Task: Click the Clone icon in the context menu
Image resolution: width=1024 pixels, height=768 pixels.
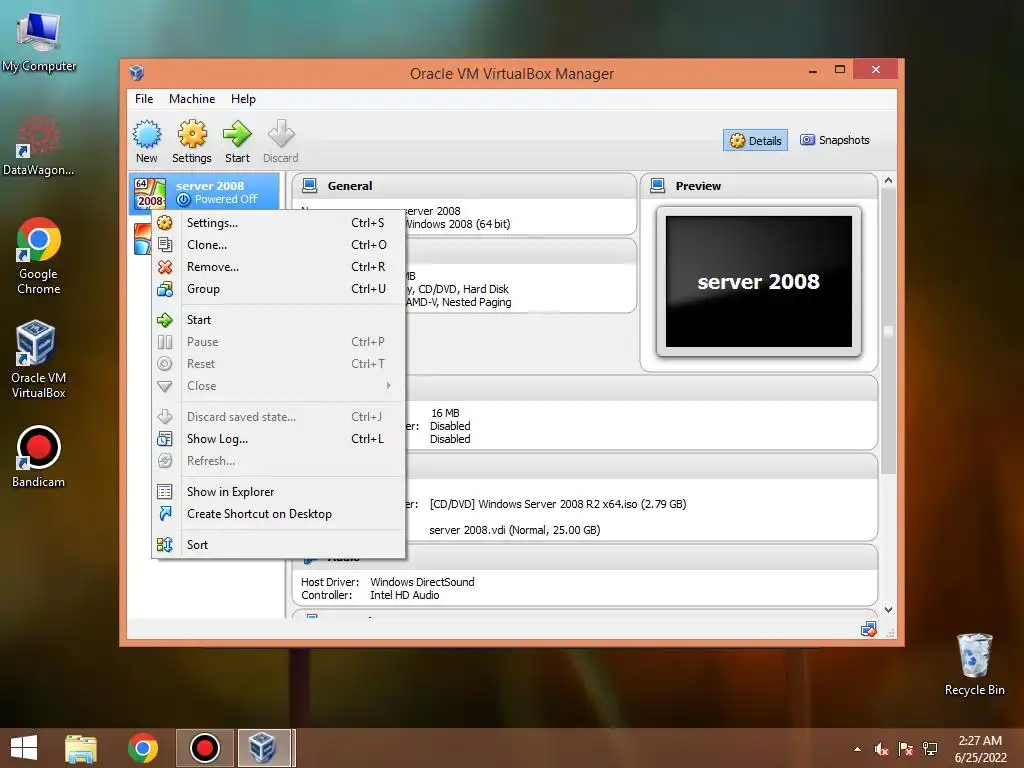Action: 165,245
